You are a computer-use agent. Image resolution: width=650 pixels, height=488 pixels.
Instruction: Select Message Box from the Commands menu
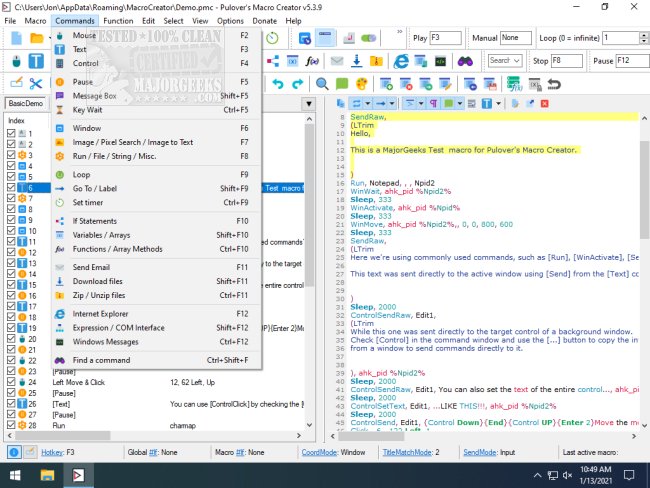157,96
